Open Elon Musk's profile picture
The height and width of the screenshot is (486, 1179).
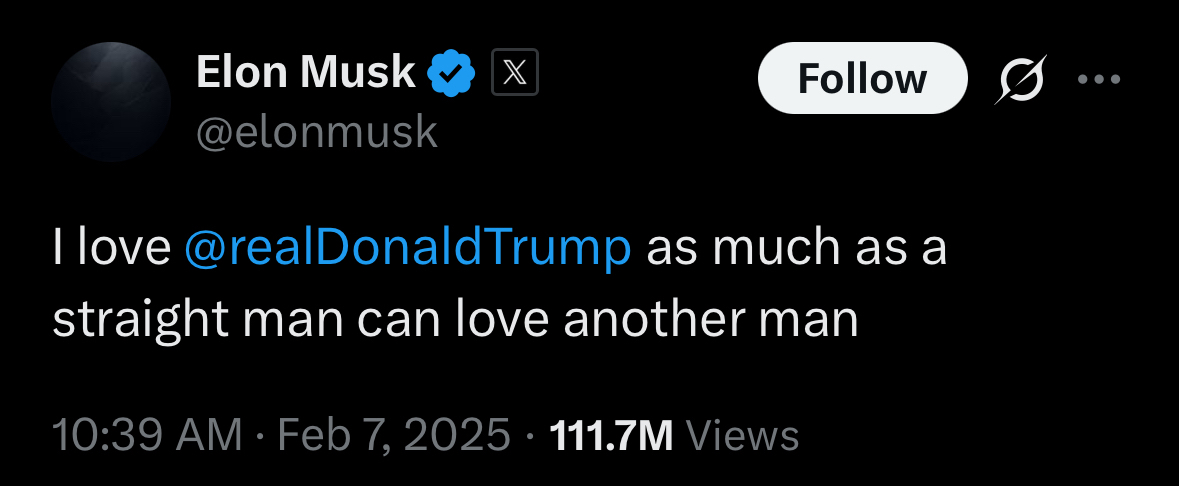pos(111,102)
